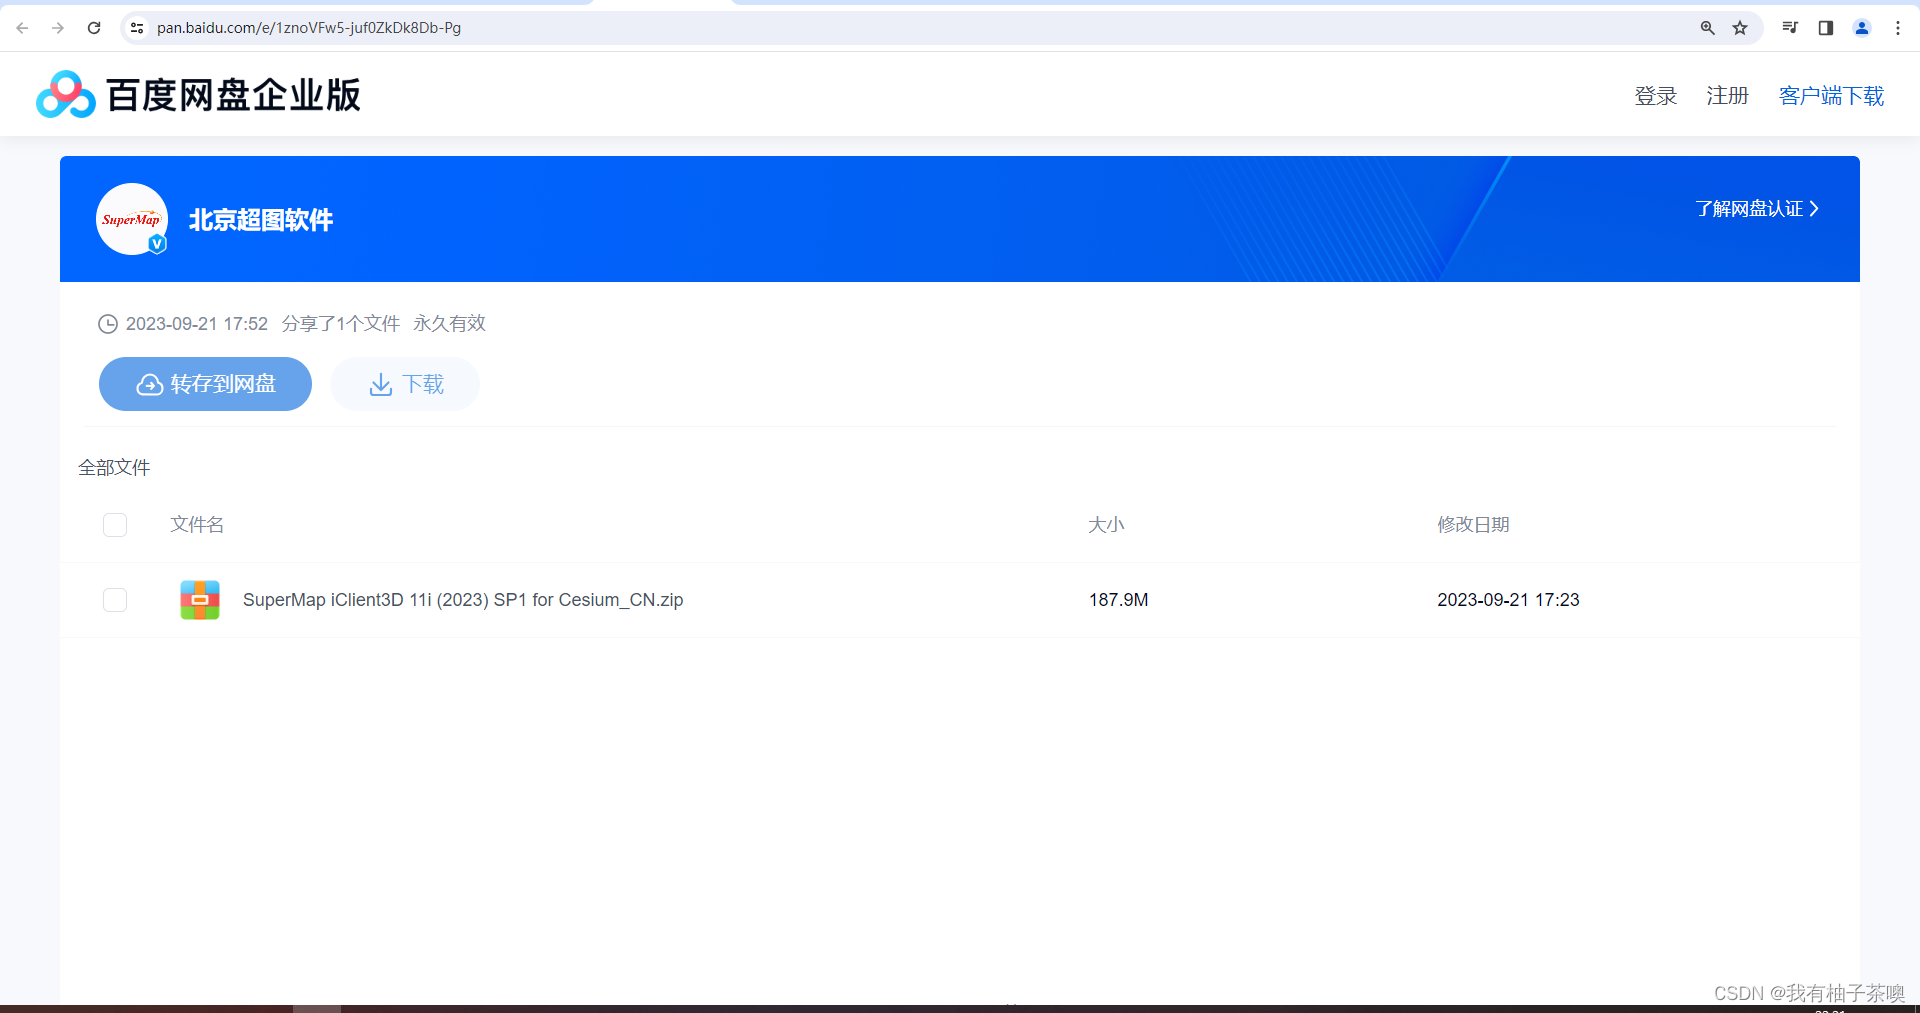Click the 2023-09-21 17:52 share timestamp
The width and height of the screenshot is (1920, 1013).
pyautogui.click(x=197, y=324)
